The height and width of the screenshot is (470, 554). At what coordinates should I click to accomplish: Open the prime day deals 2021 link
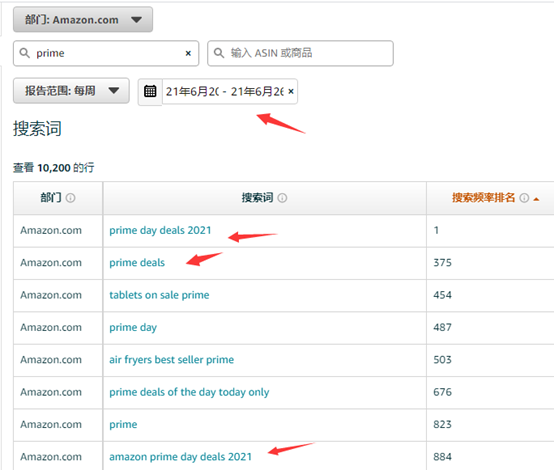(x=160, y=230)
